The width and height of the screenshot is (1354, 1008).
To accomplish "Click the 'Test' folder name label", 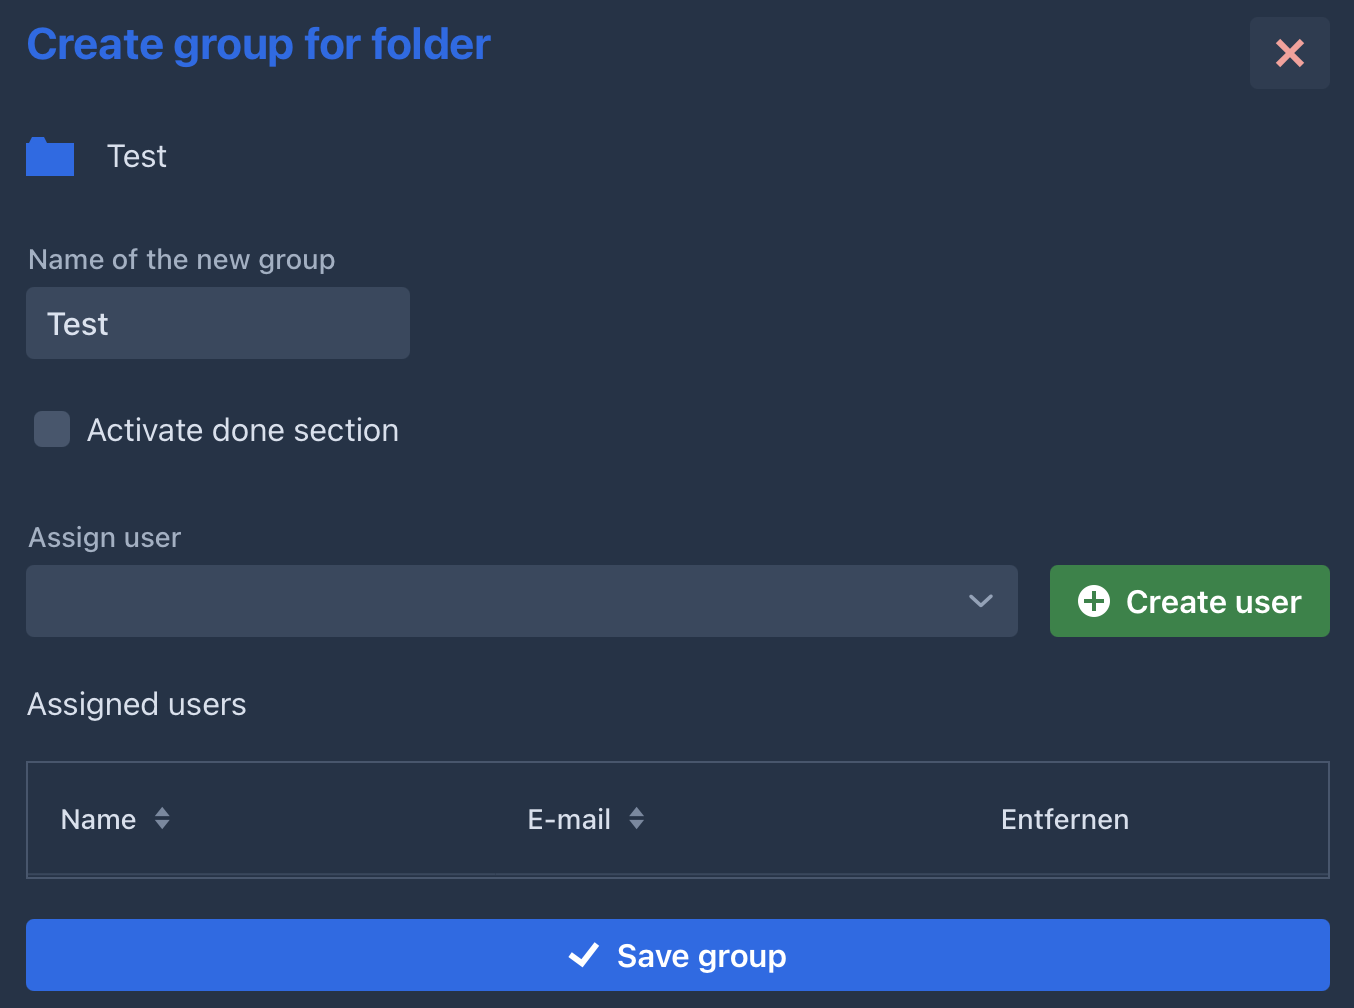I will point(137,157).
